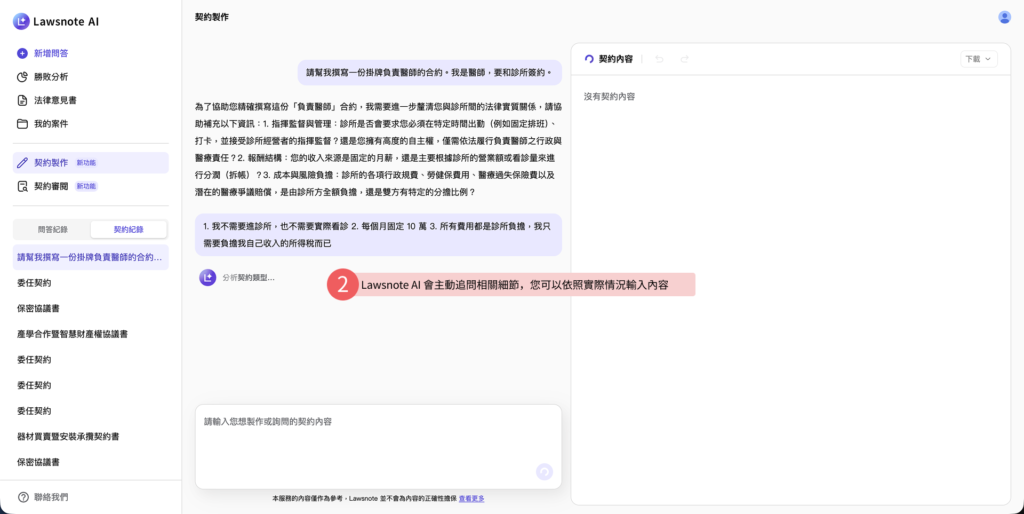Click the 契約製作 page heading
Screen dimensions: 1024x514
(212, 18)
